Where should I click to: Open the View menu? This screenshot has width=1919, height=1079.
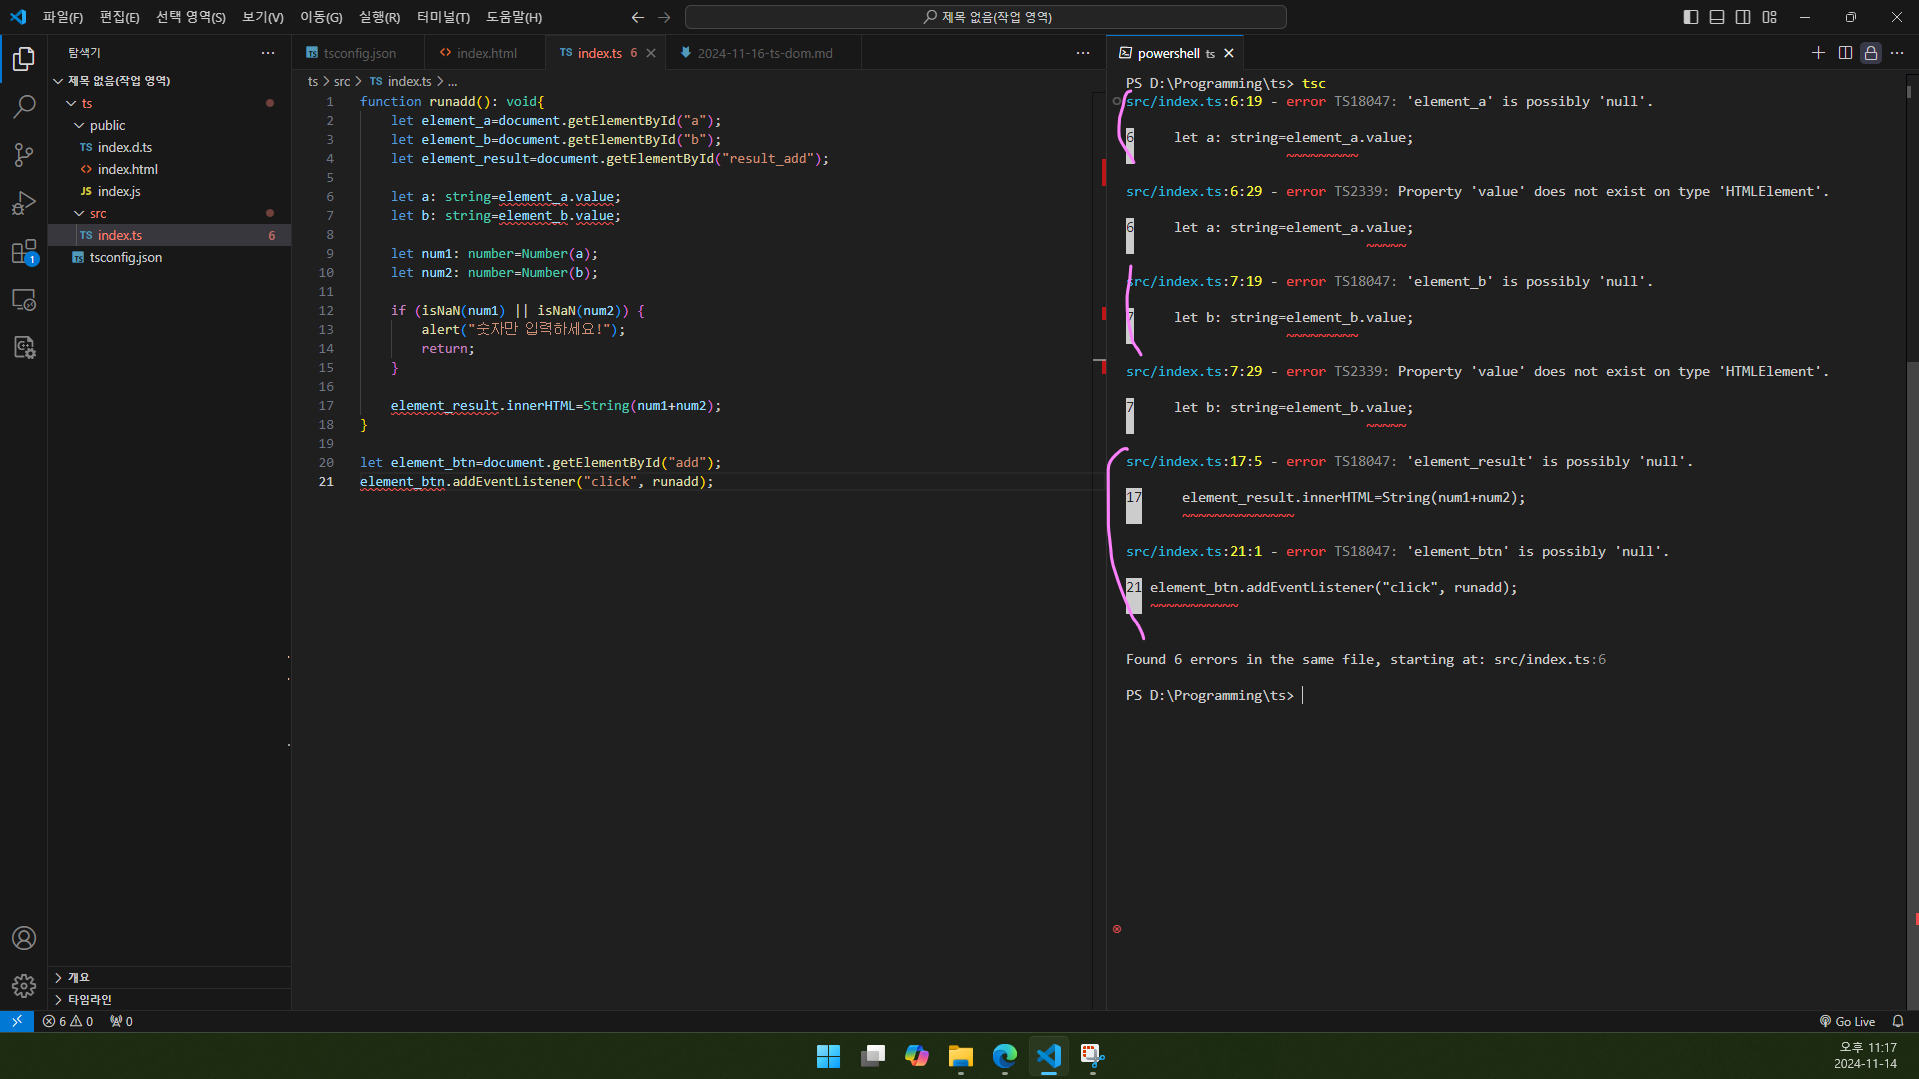click(x=262, y=17)
